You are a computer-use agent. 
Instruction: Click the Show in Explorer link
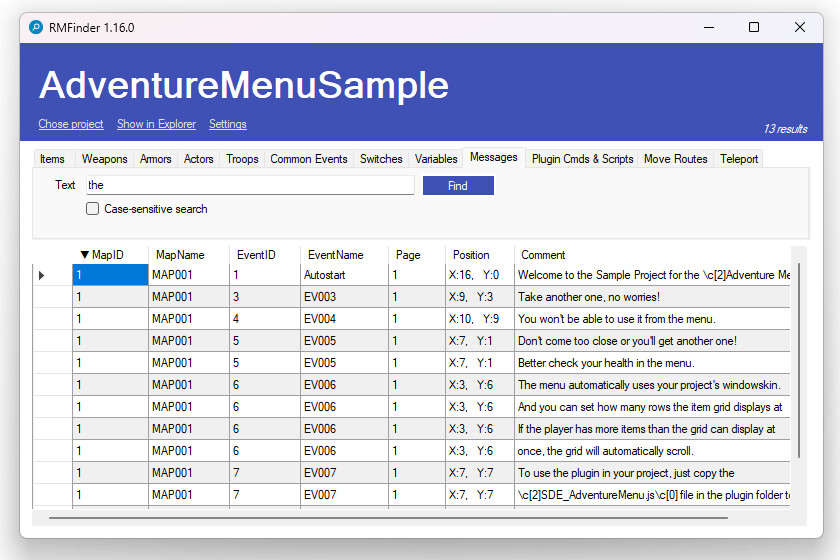157,124
